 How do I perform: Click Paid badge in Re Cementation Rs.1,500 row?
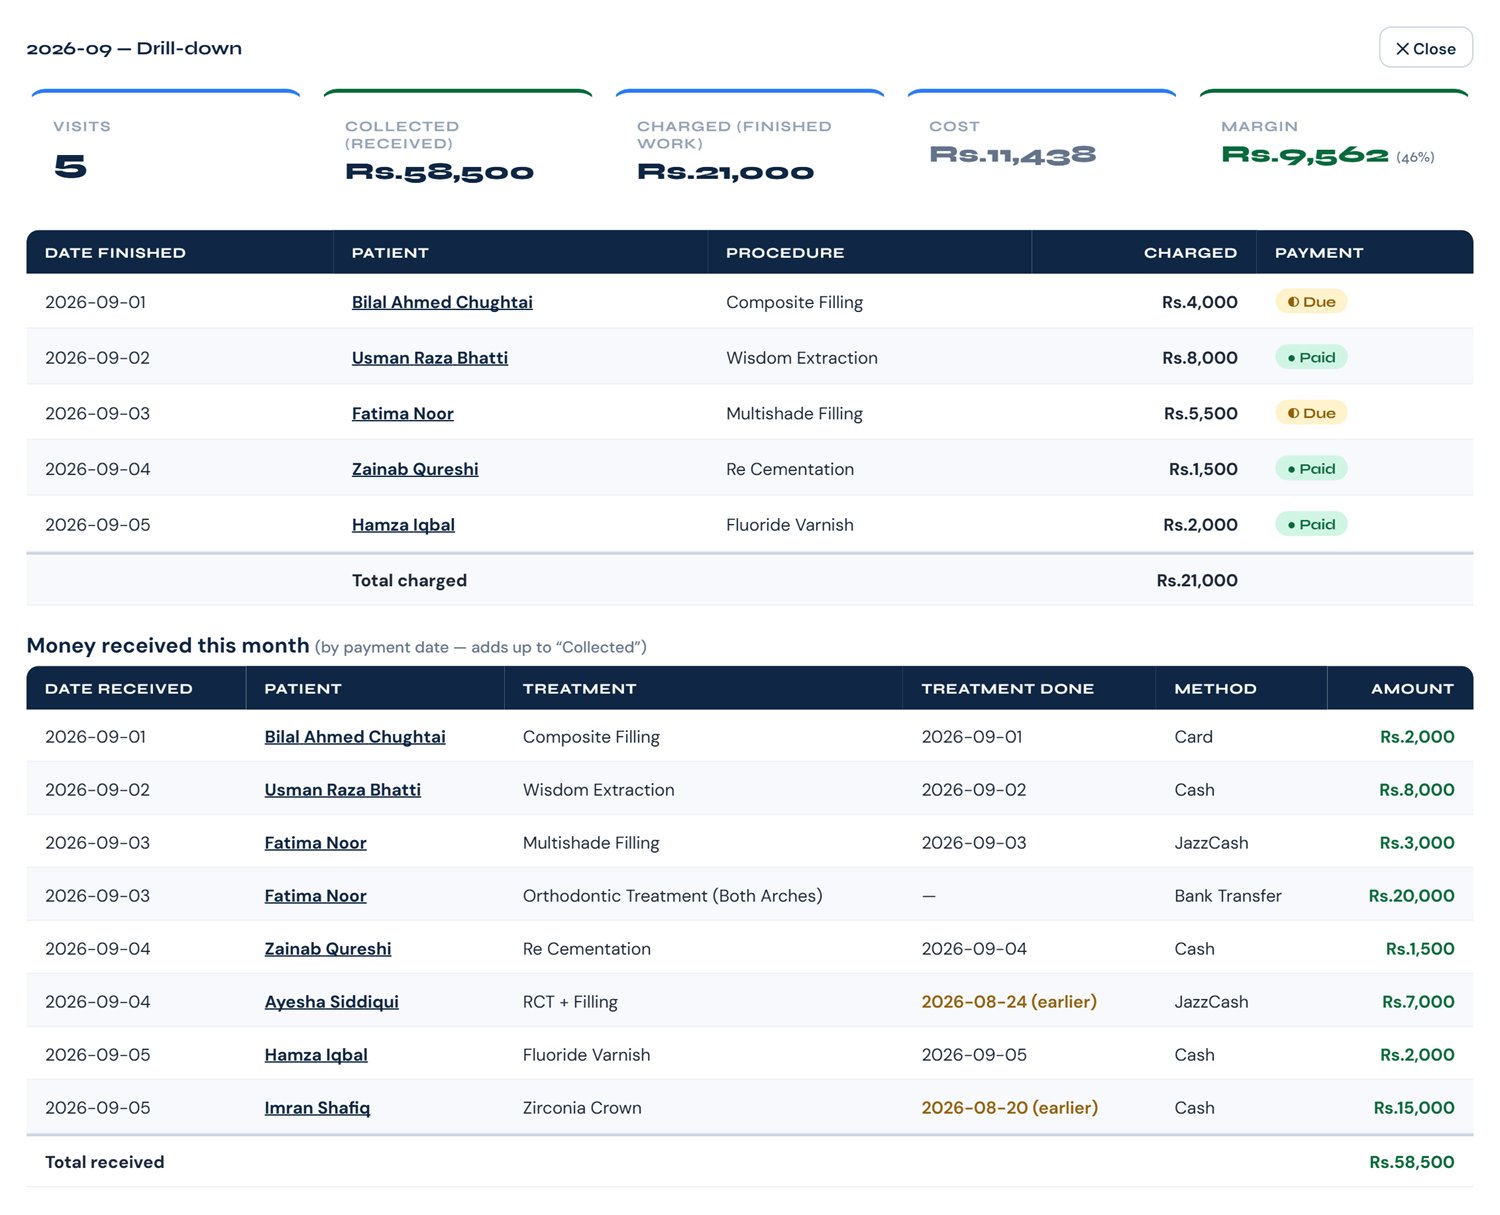coord(1311,469)
